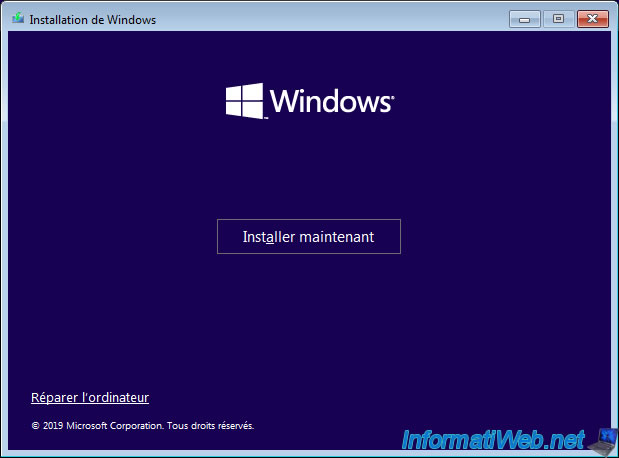Click the copyright © symbol at bottom left

pyautogui.click(x=35, y=425)
